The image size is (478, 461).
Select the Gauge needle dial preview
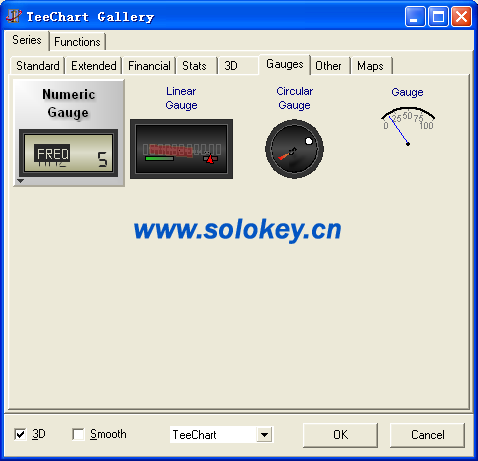[x=408, y=127]
